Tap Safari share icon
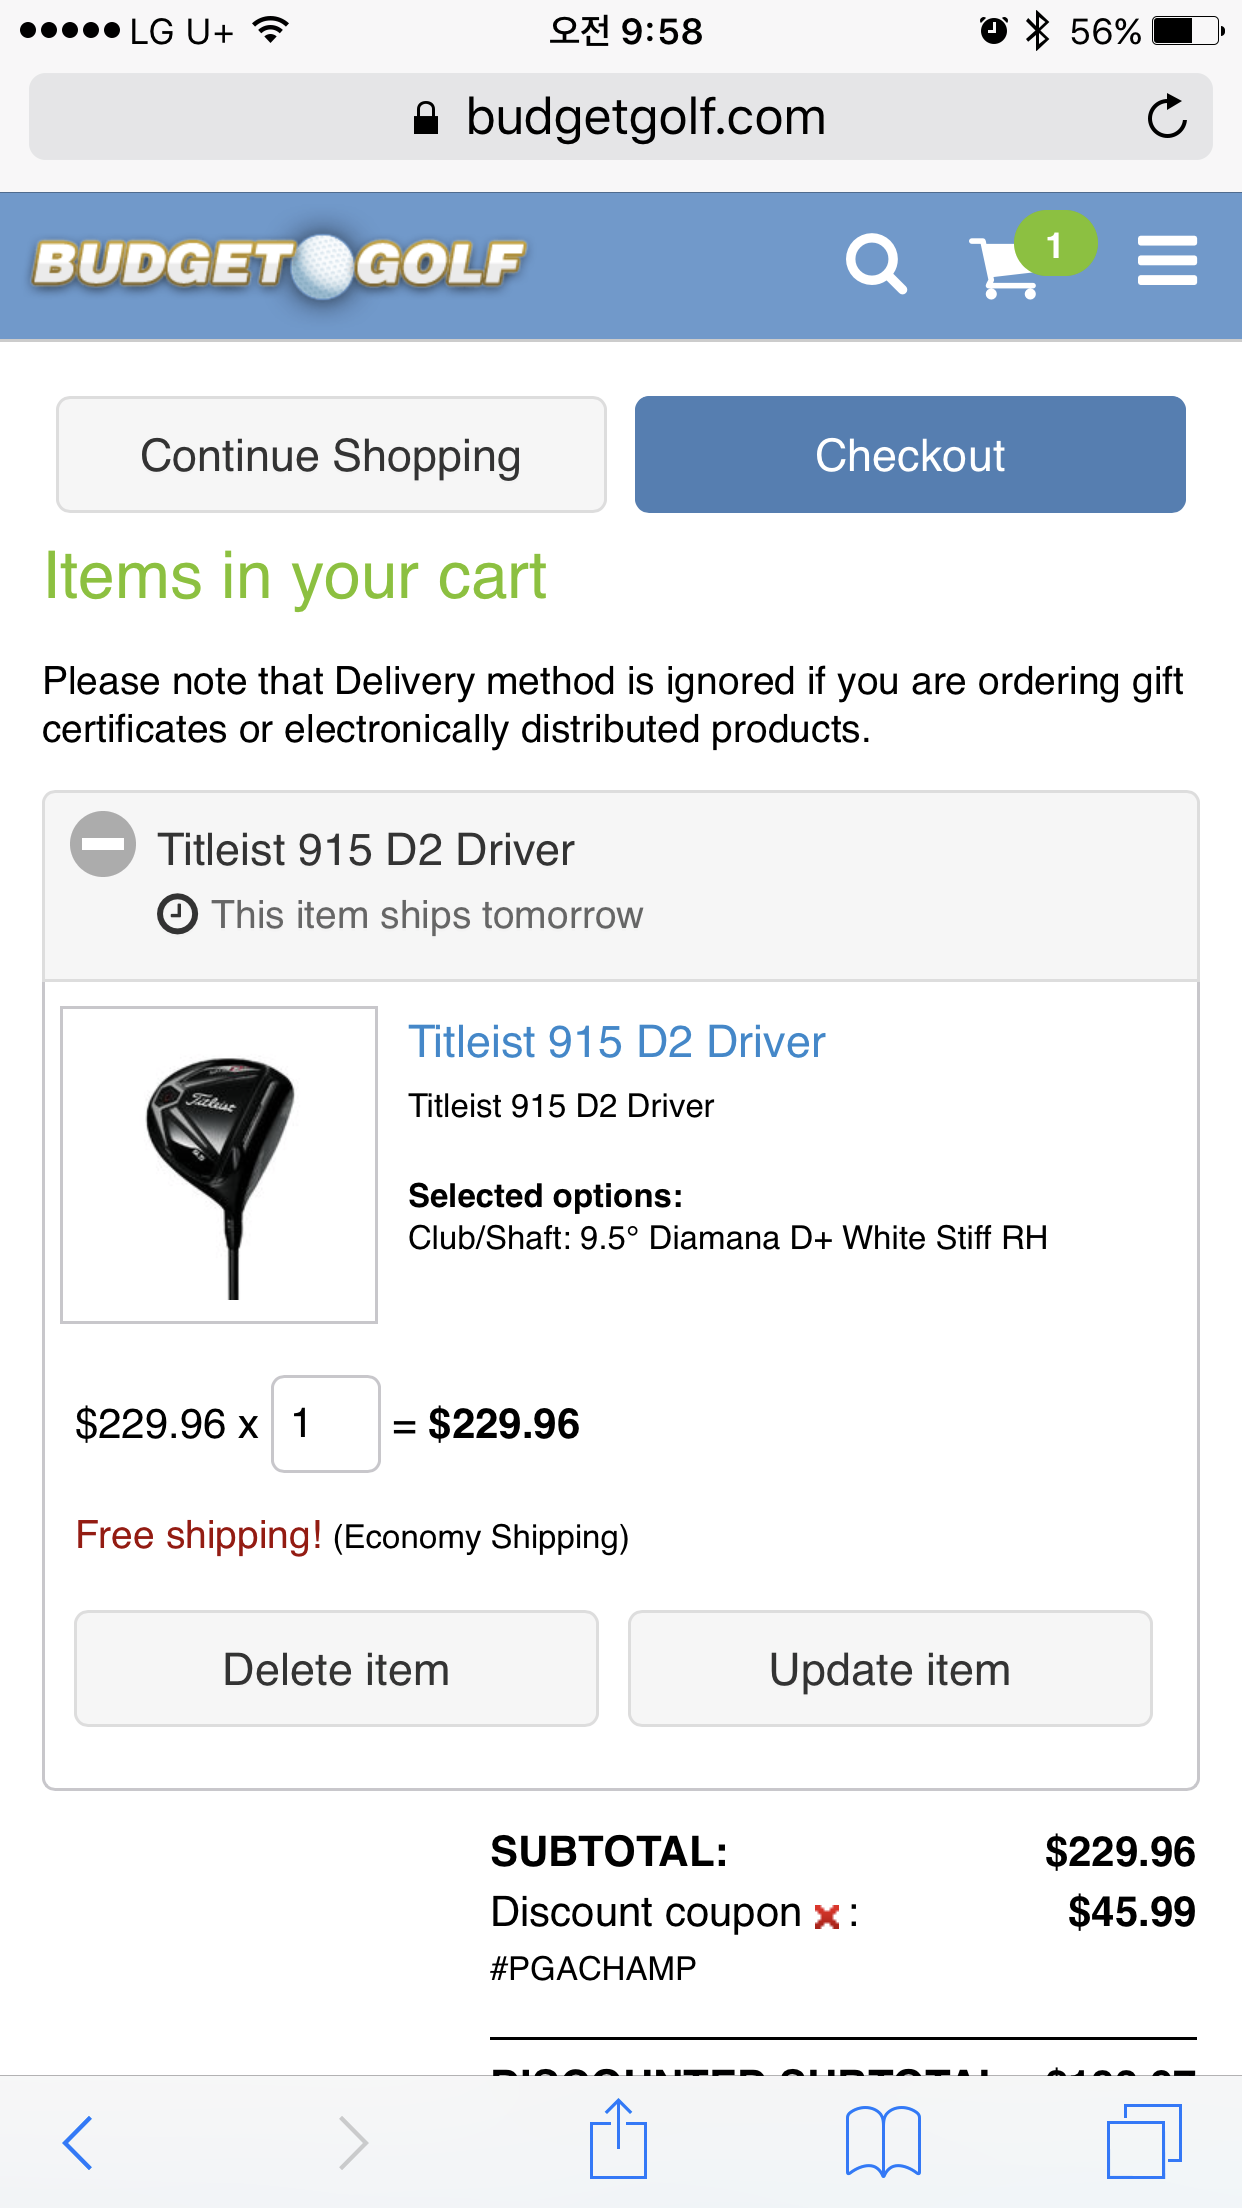Viewport: 1242px width, 2208px height. [618, 2141]
